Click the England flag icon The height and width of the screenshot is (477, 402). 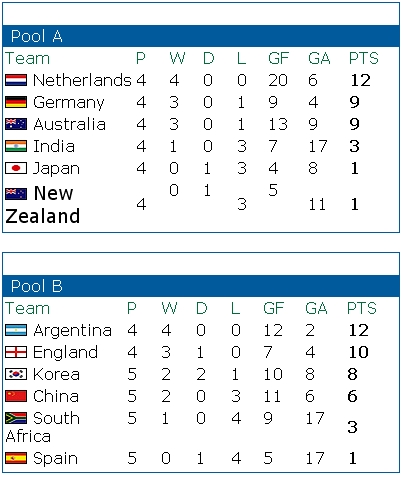tap(16, 352)
